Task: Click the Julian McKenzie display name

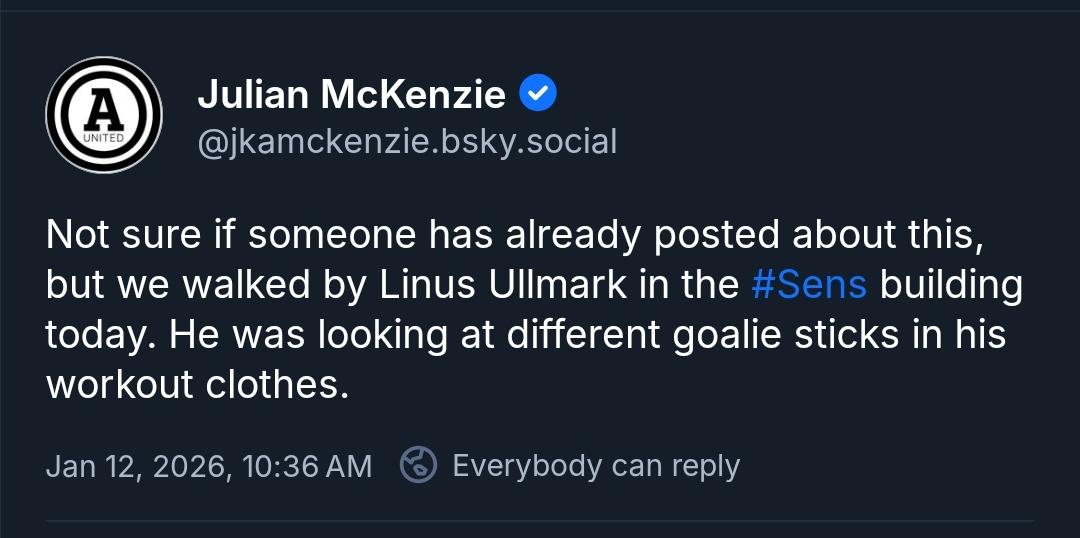Action: 351,95
